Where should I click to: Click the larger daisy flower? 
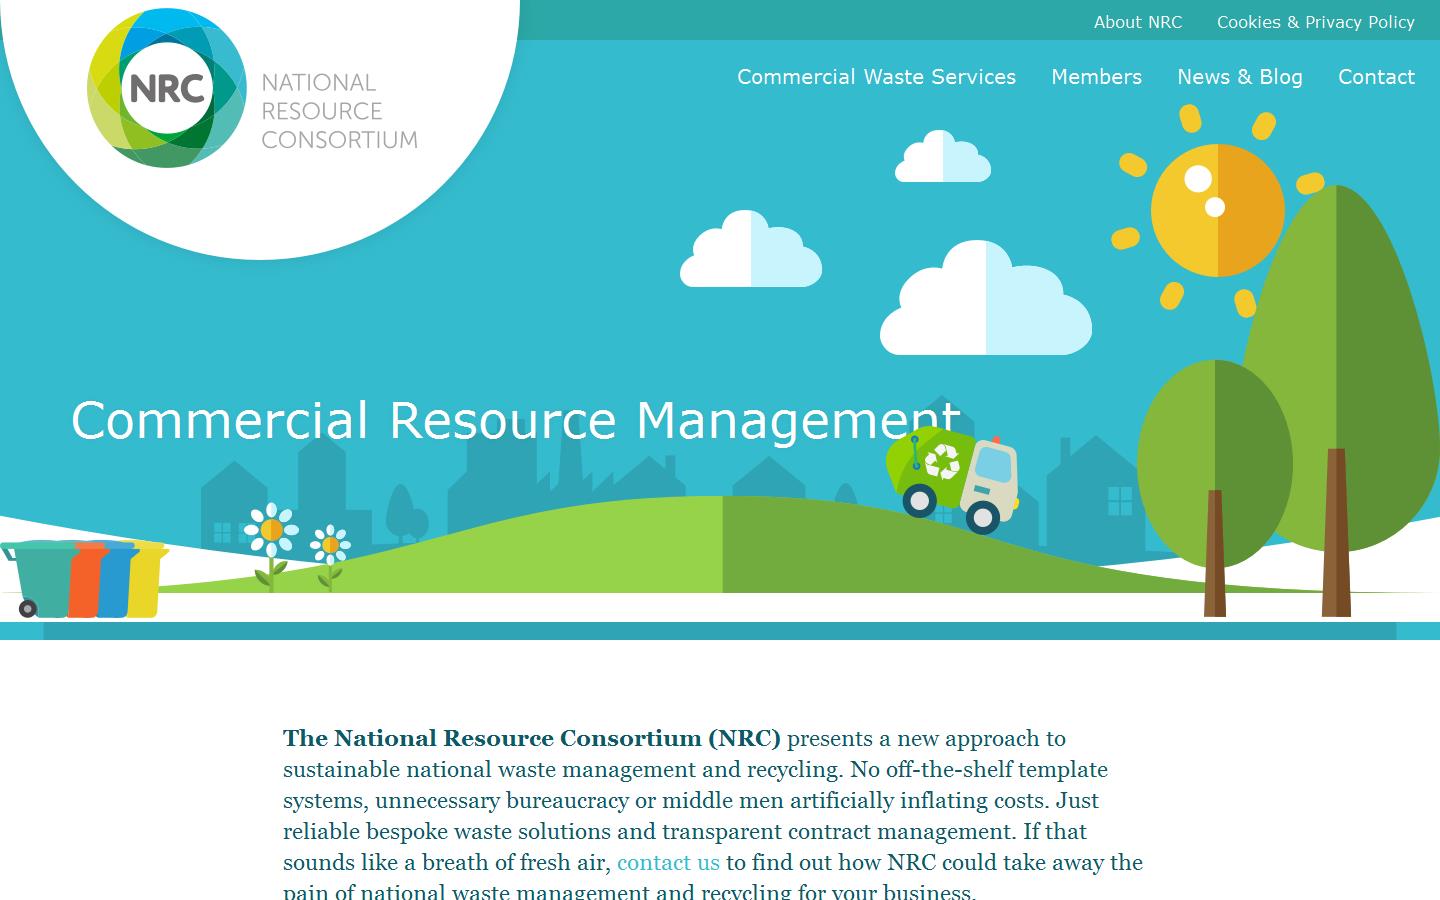(271, 530)
